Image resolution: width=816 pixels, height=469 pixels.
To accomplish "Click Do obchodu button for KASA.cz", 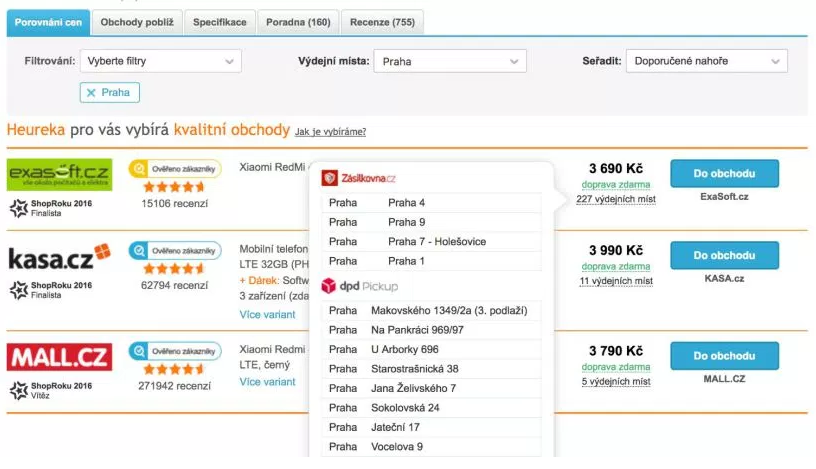I will [x=724, y=255].
